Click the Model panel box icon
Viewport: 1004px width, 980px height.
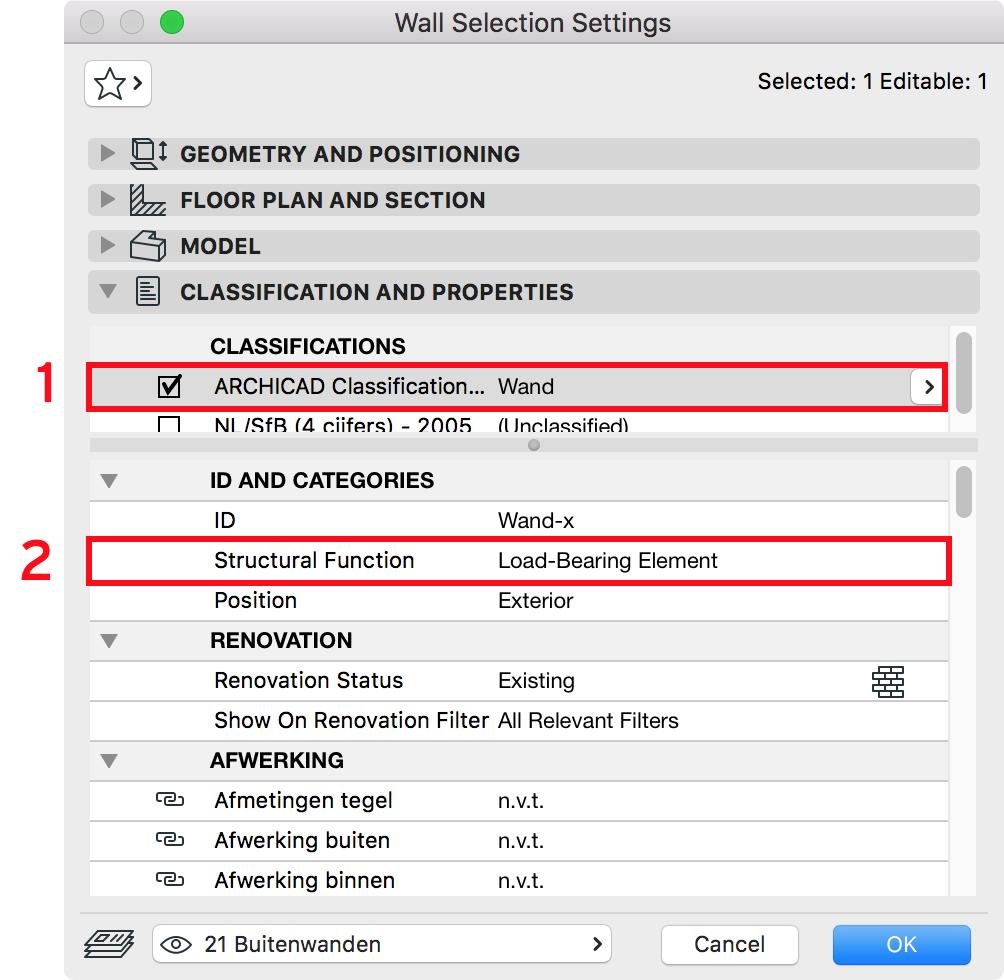click(x=148, y=246)
